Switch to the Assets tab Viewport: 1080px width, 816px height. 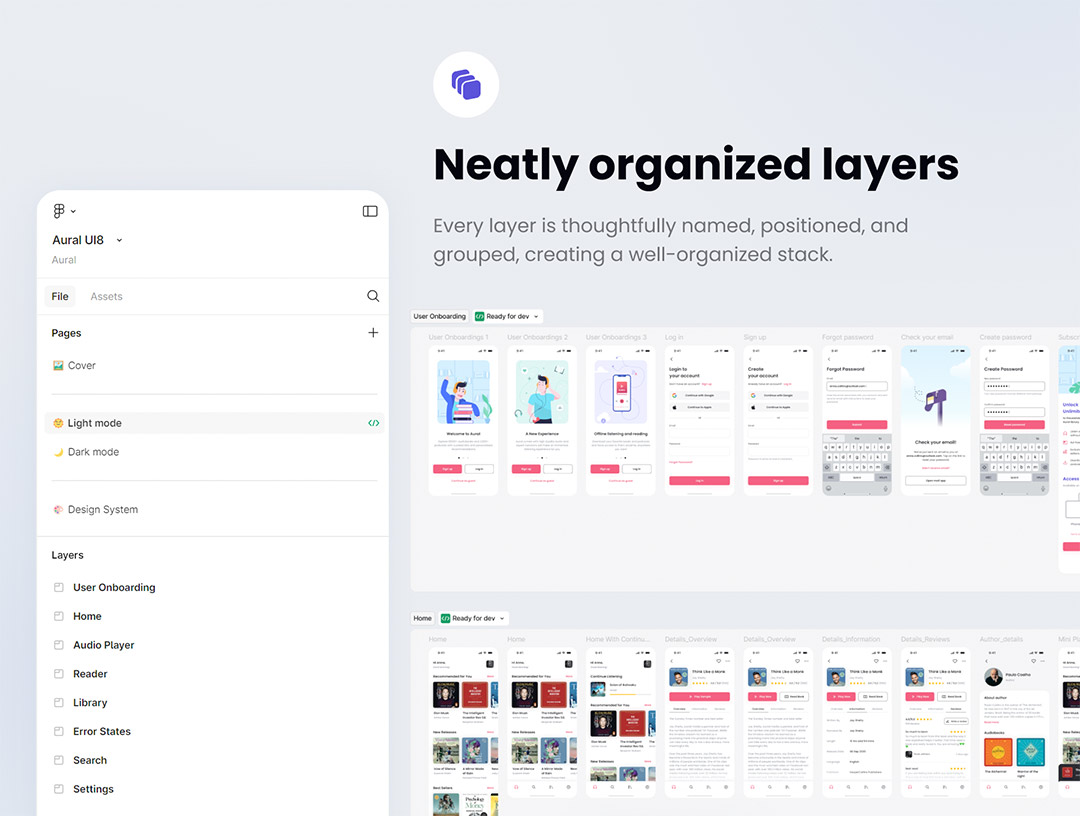click(106, 296)
